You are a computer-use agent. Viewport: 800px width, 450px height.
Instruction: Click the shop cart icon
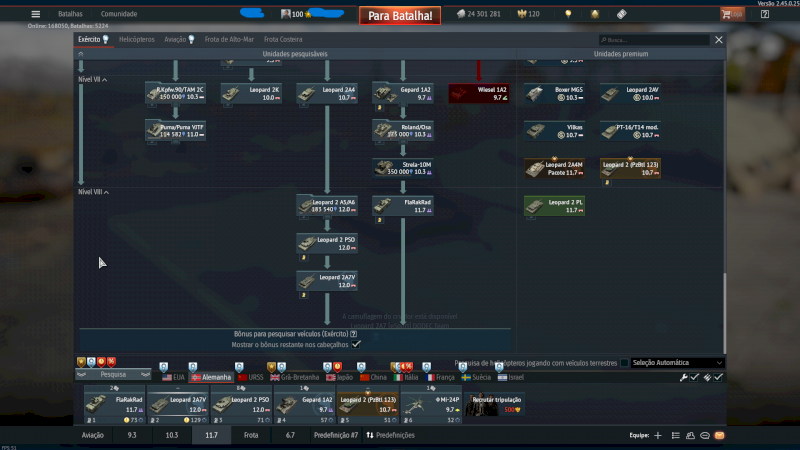click(728, 14)
